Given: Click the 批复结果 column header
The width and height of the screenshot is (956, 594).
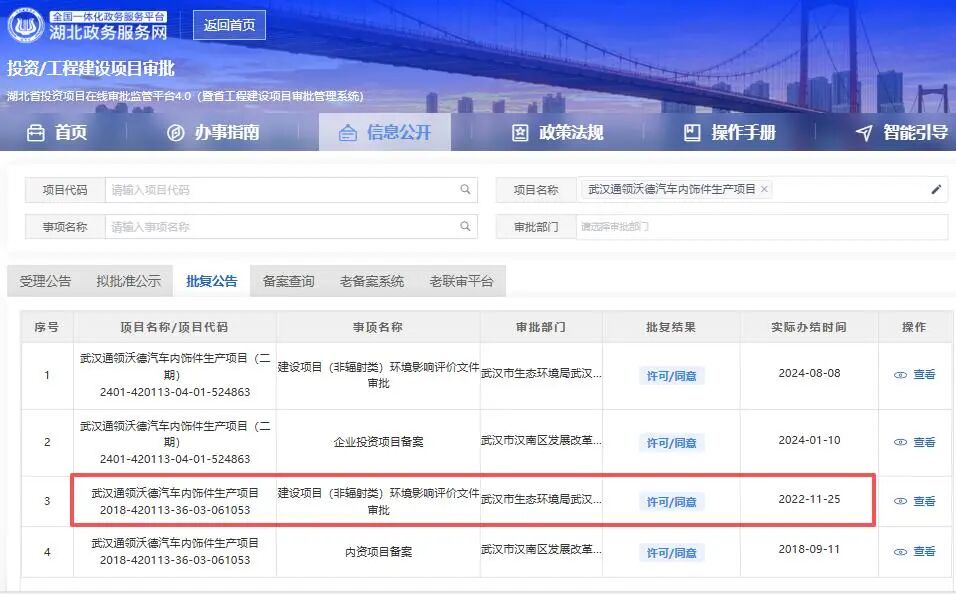Looking at the screenshot, I should (x=671, y=327).
